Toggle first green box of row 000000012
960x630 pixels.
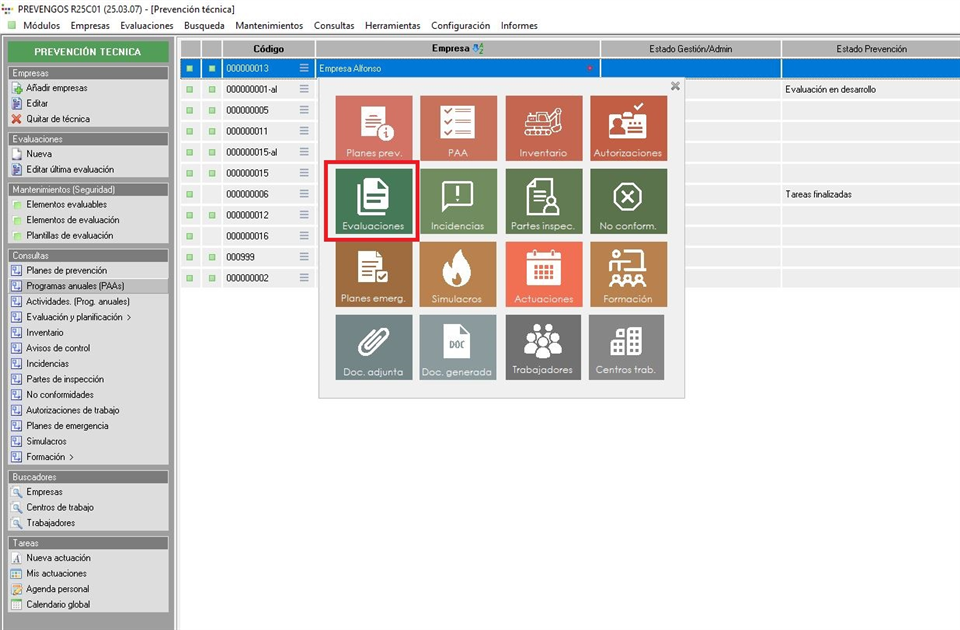[x=189, y=215]
